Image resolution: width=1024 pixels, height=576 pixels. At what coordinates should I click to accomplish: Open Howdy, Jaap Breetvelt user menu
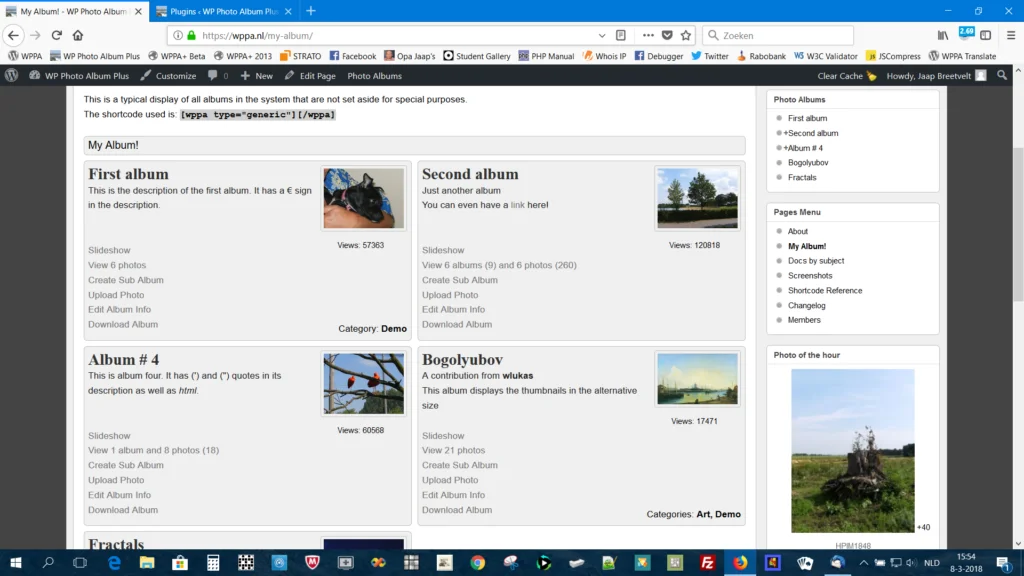coord(936,76)
